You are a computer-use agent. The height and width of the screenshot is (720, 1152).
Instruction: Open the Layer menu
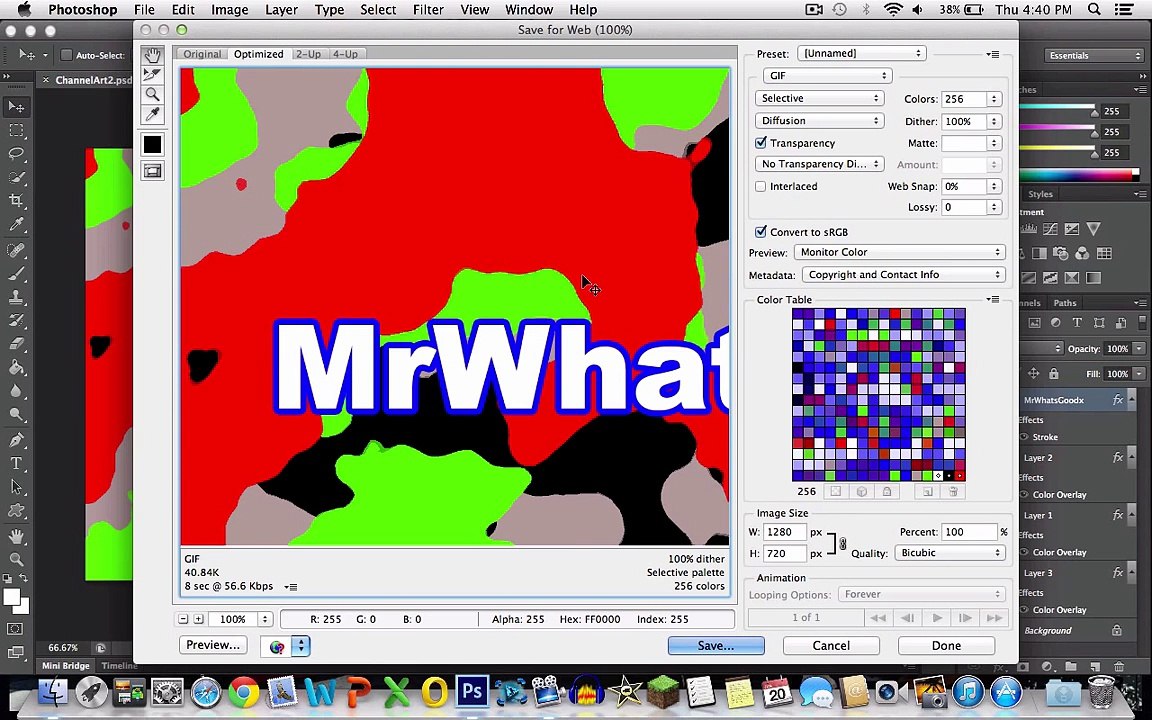[x=281, y=10]
